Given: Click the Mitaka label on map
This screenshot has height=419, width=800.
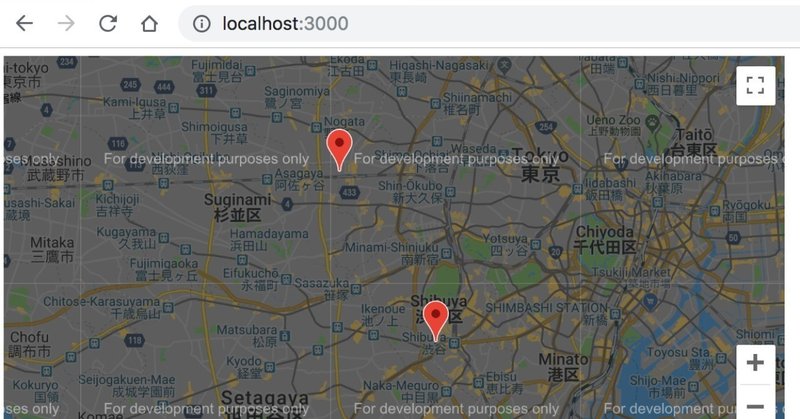Looking at the screenshot, I should click(52, 249).
